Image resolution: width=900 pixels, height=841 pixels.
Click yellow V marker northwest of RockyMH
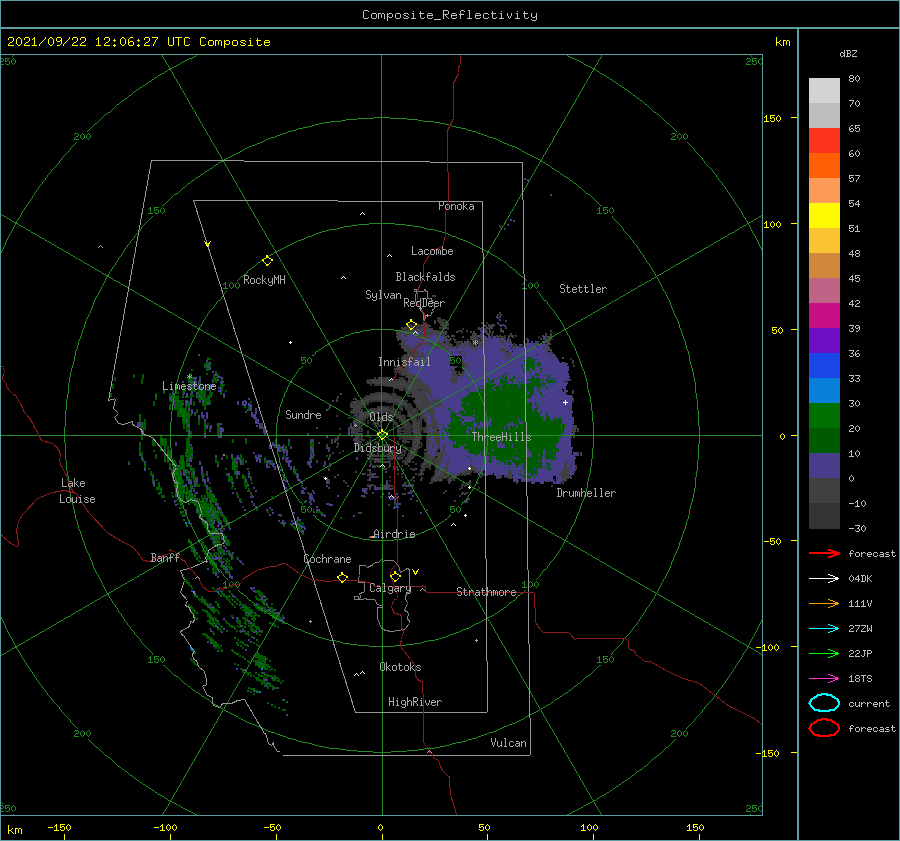click(208, 244)
